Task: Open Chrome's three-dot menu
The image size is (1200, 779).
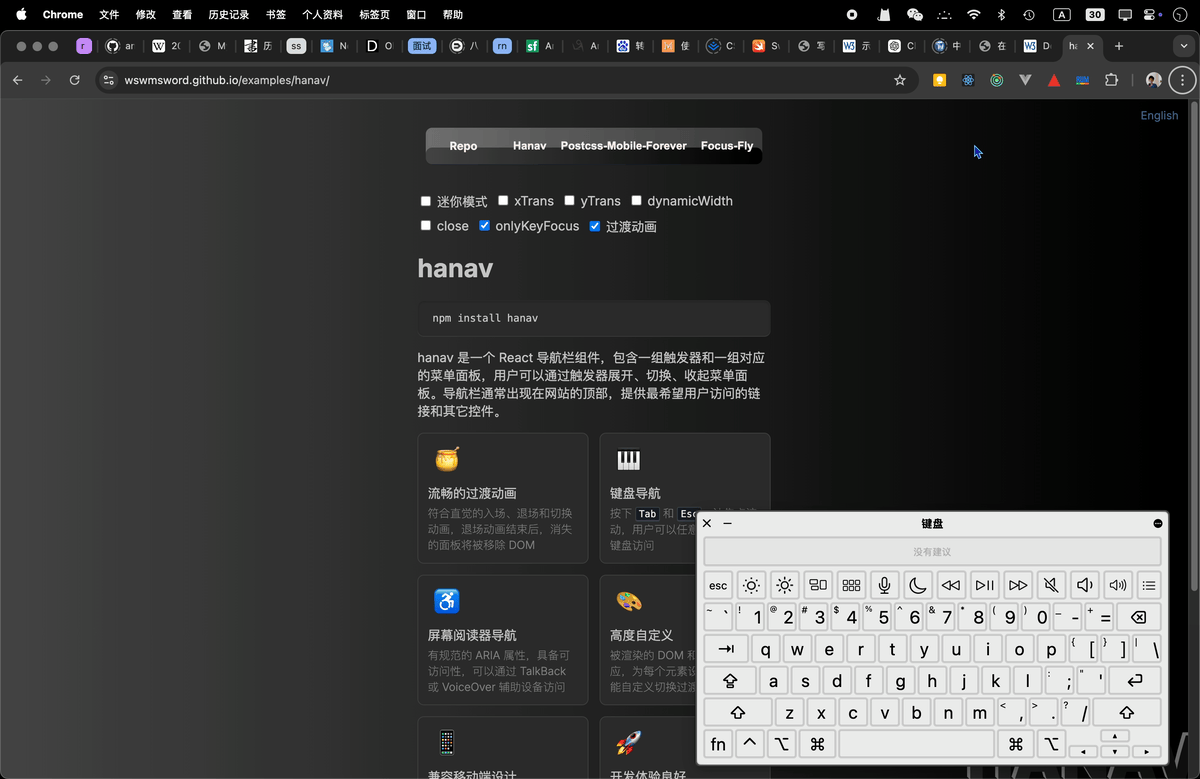Action: pos(1182,80)
